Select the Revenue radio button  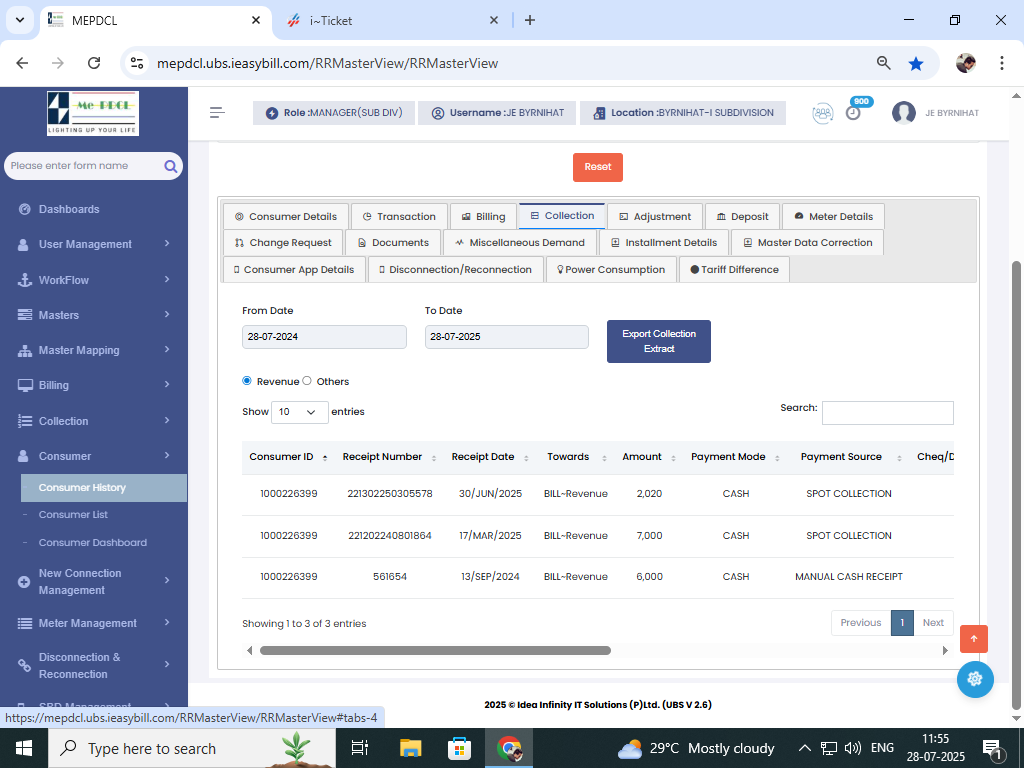(247, 381)
